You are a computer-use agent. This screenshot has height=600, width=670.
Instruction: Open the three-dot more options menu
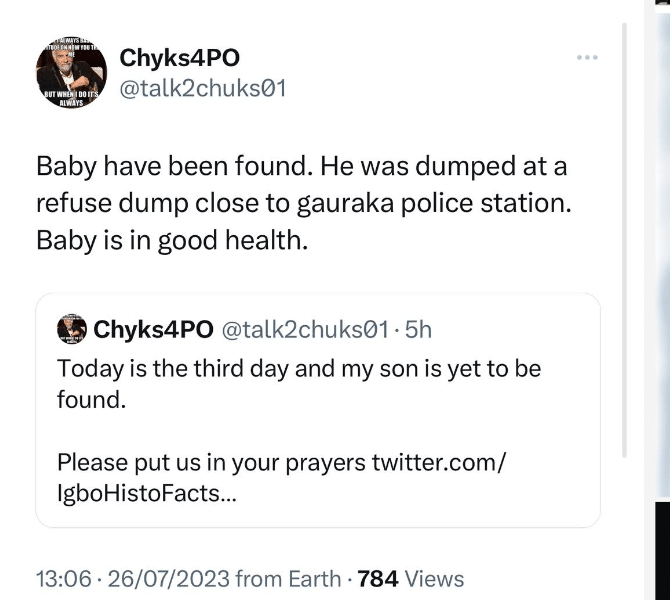pos(586,58)
